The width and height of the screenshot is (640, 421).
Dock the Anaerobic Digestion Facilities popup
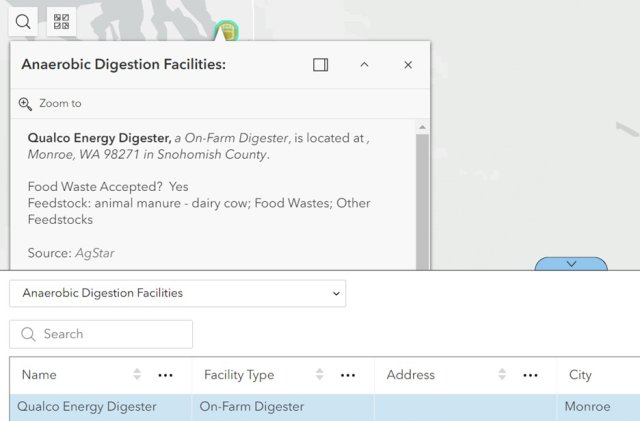(x=320, y=65)
